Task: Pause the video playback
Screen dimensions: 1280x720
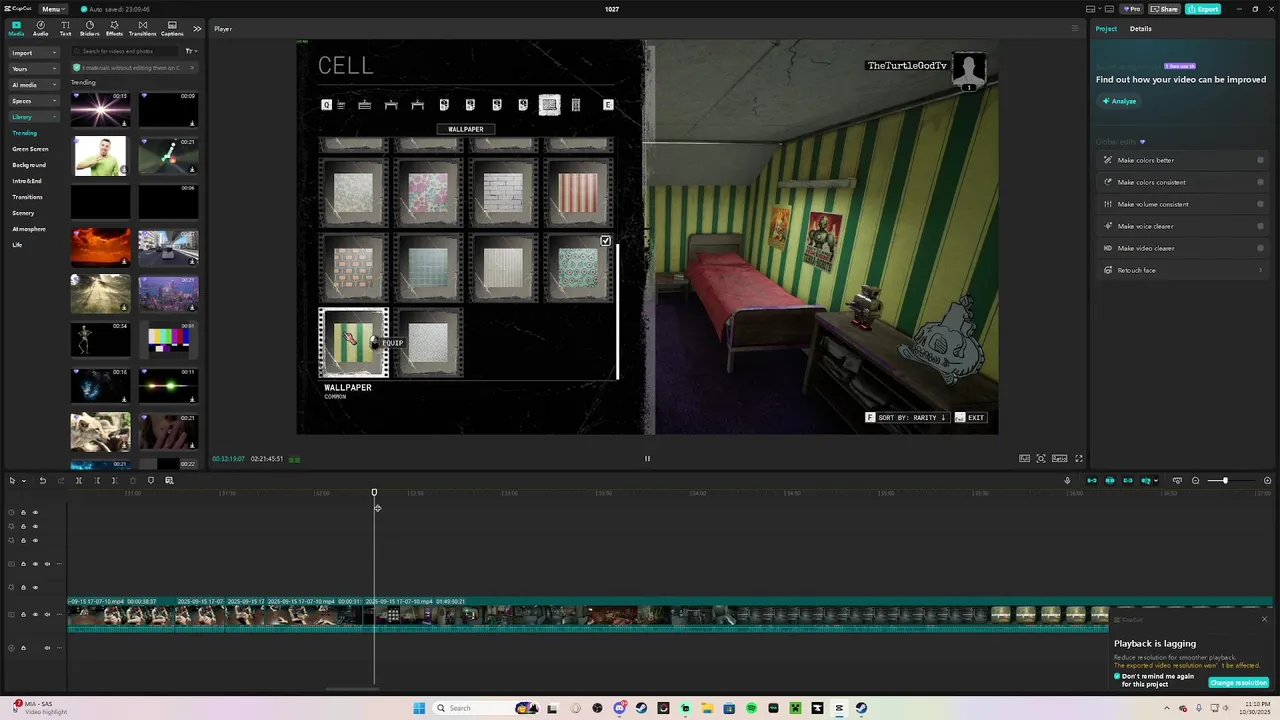Action: pyautogui.click(x=647, y=459)
